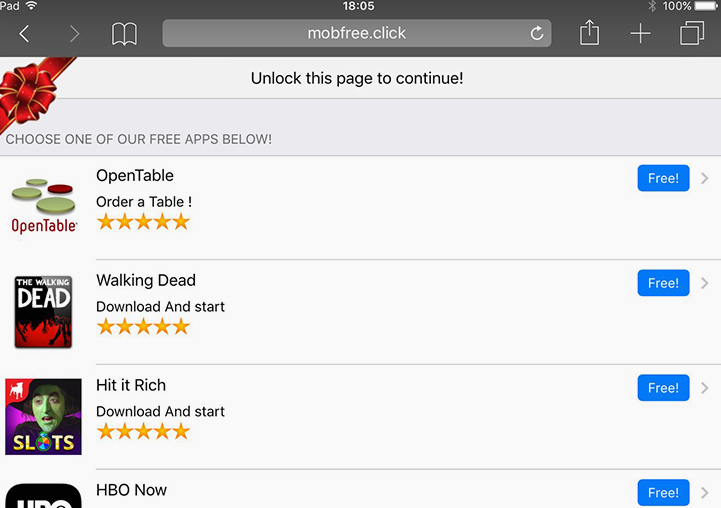Tap the Hit it Rich five-star rating
This screenshot has height=508, width=721.
tap(143, 431)
